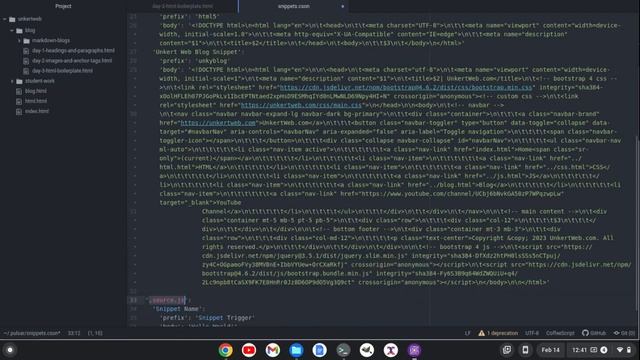Click file icon beside index.html
Image resolution: width=640 pixels, height=360 pixels.
click(x=19, y=111)
